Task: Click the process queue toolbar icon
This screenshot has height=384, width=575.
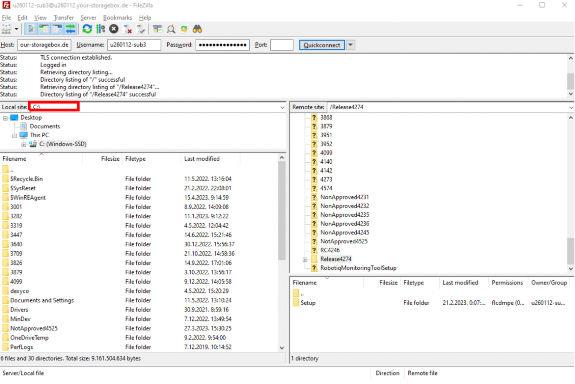Action: point(100,29)
